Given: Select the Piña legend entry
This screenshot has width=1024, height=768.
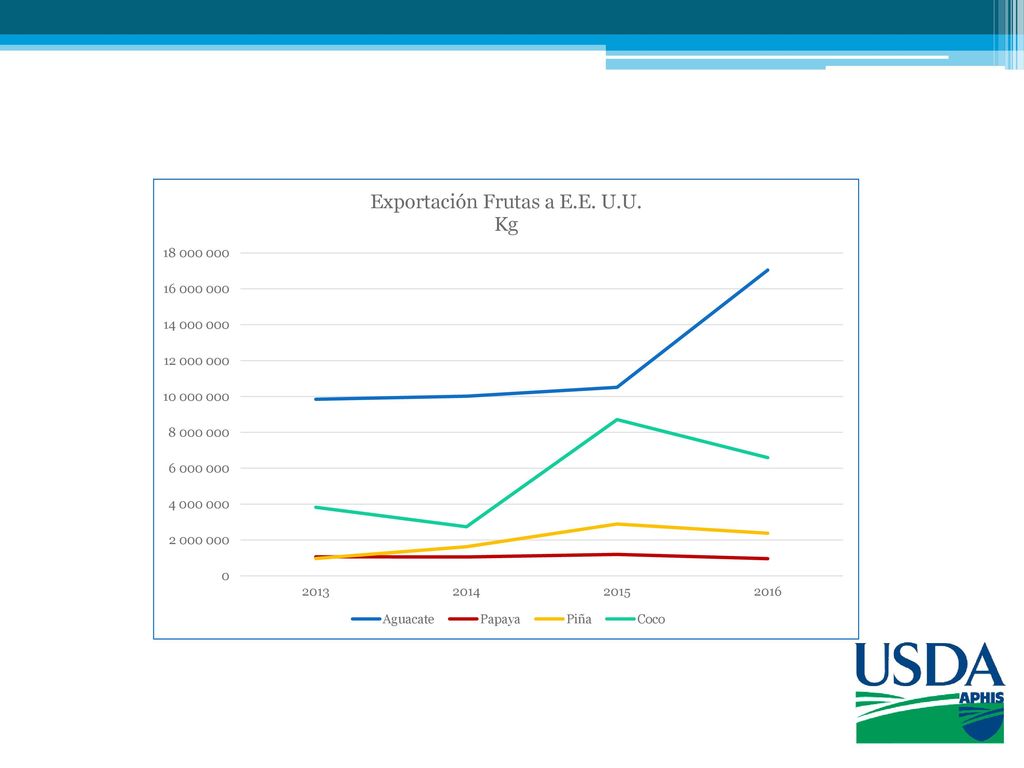Looking at the screenshot, I should click(x=563, y=619).
